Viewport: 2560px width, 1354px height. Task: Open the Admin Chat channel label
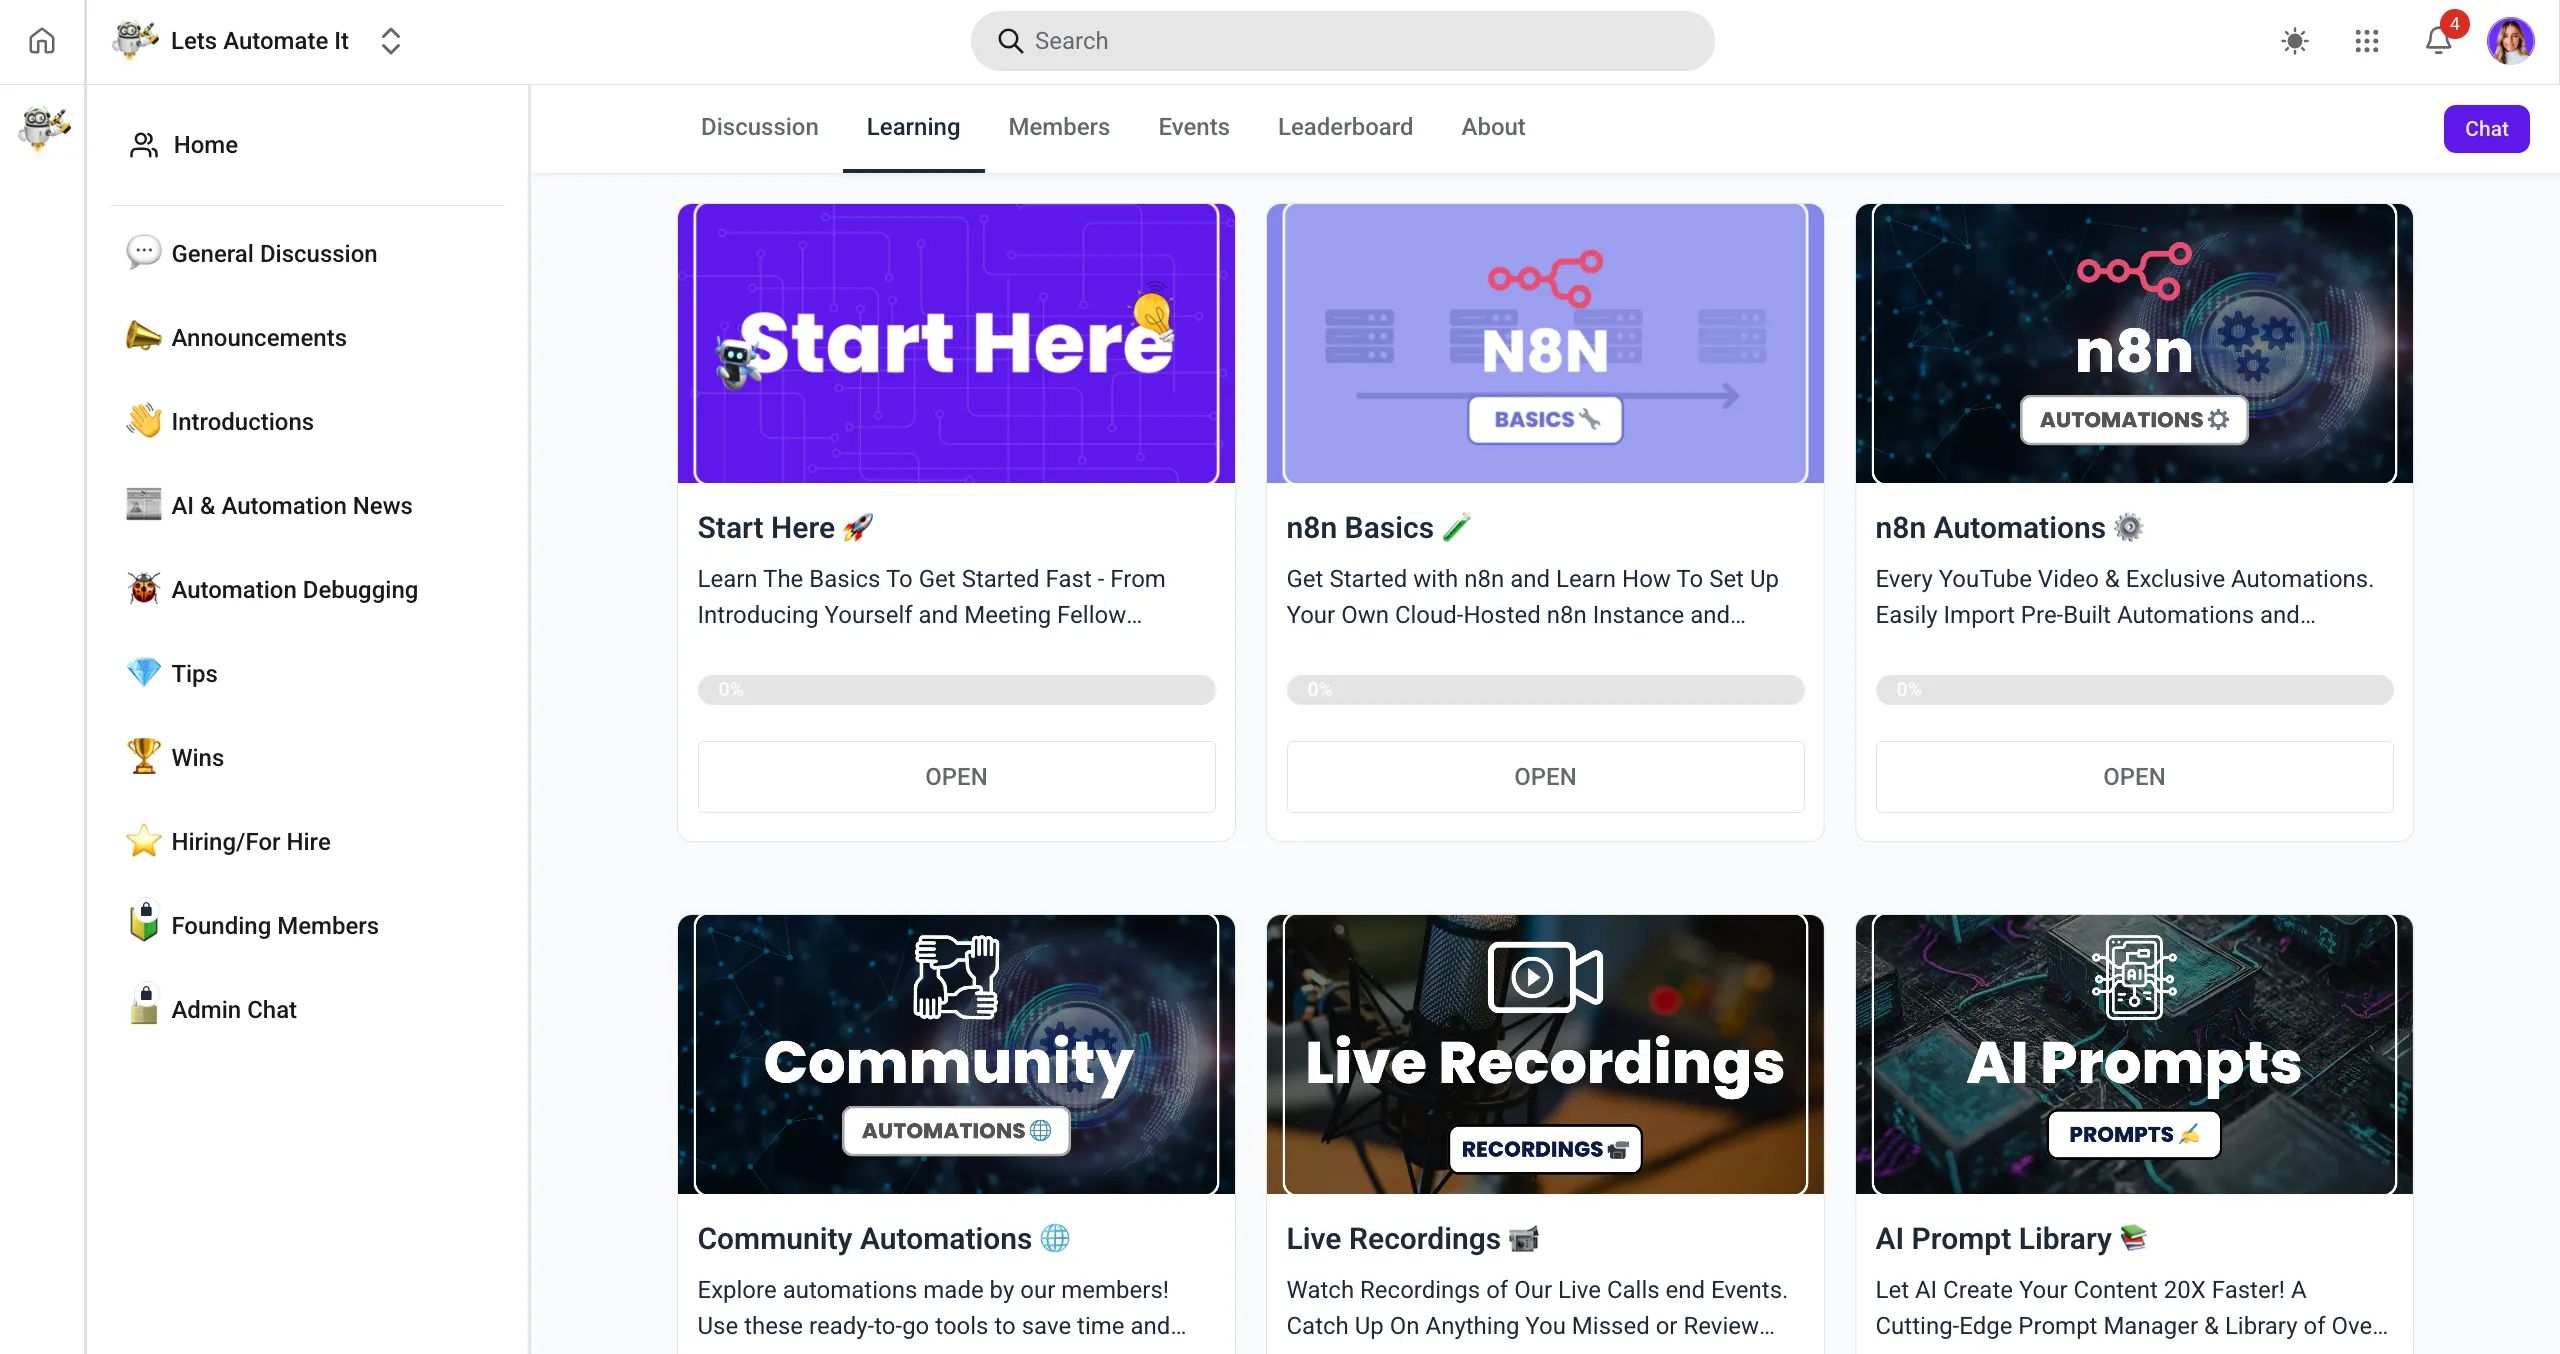tap(234, 1010)
